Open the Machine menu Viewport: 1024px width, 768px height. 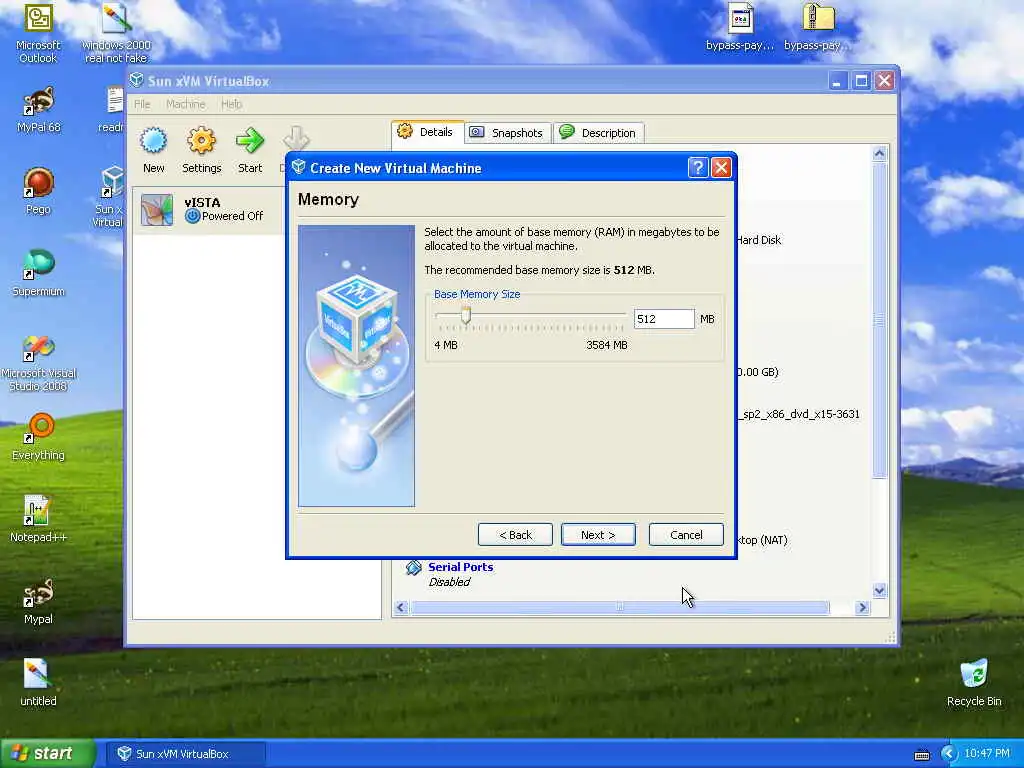185,104
